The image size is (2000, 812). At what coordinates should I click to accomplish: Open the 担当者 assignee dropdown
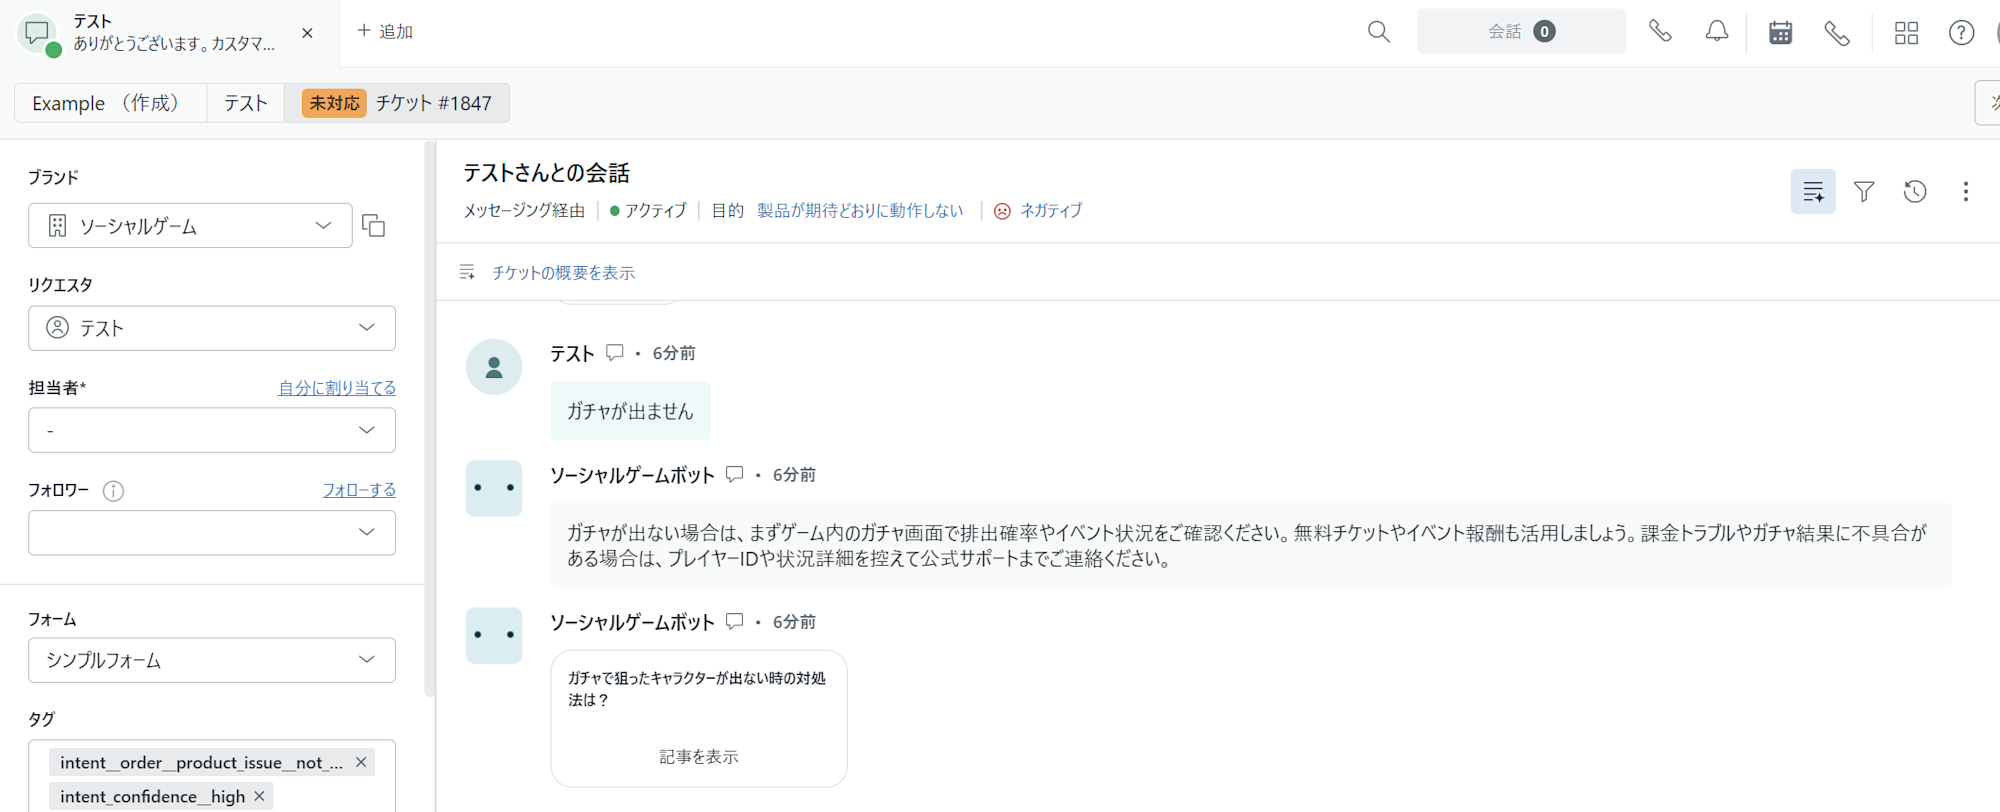click(x=211, y=430)
